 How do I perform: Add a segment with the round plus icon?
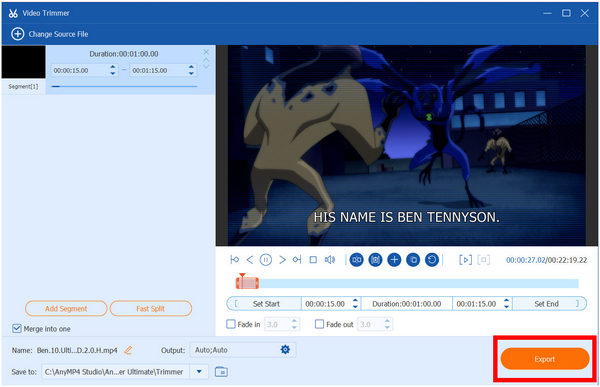pyautogui.click(x=394, y=260)
